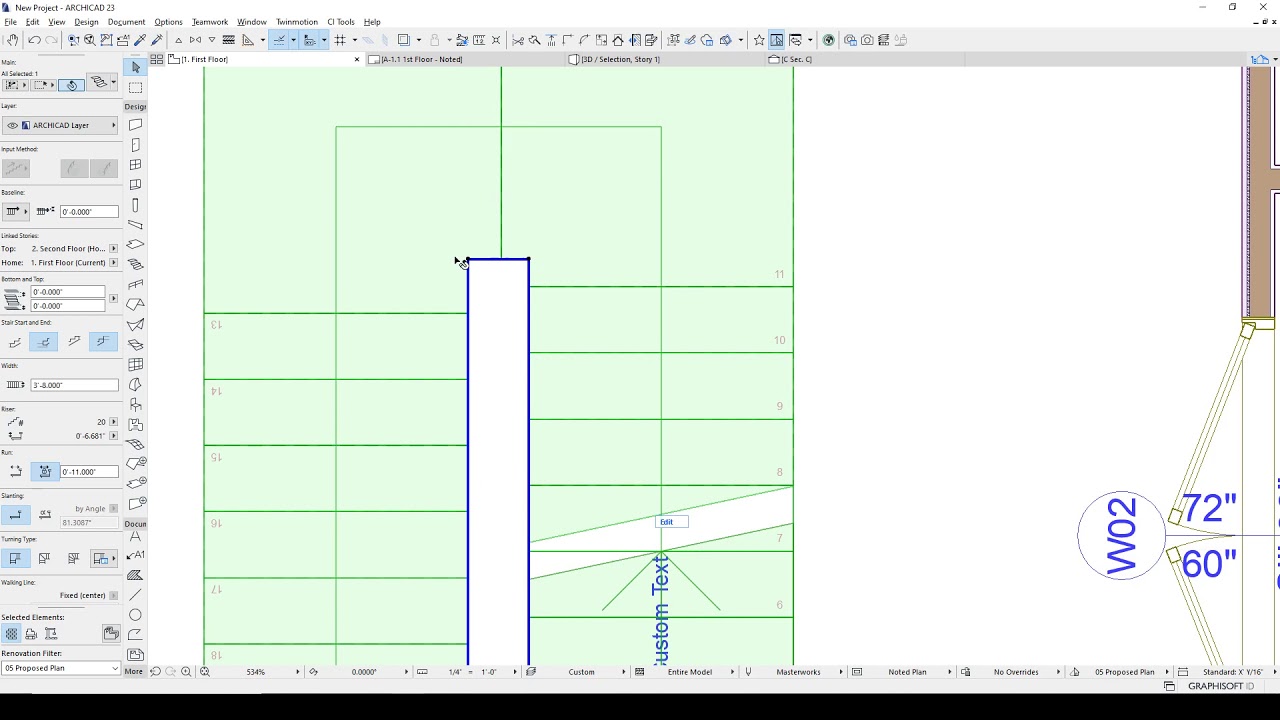Select the Line tool in the toolbox

[x=136, y=595]
